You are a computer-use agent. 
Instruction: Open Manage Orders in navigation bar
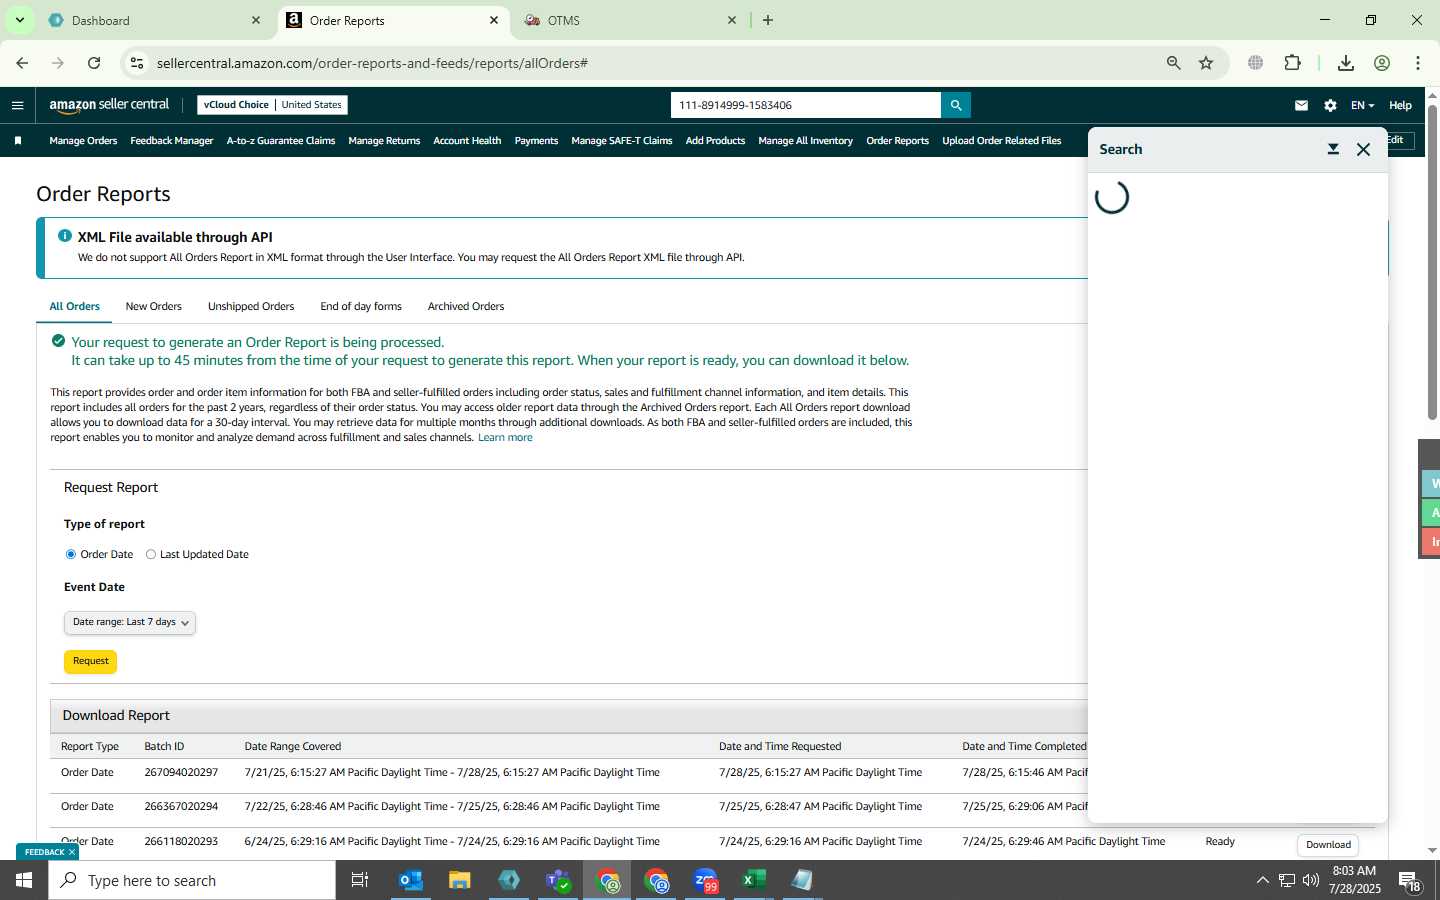pyautogui.click(x=83, y=141)
